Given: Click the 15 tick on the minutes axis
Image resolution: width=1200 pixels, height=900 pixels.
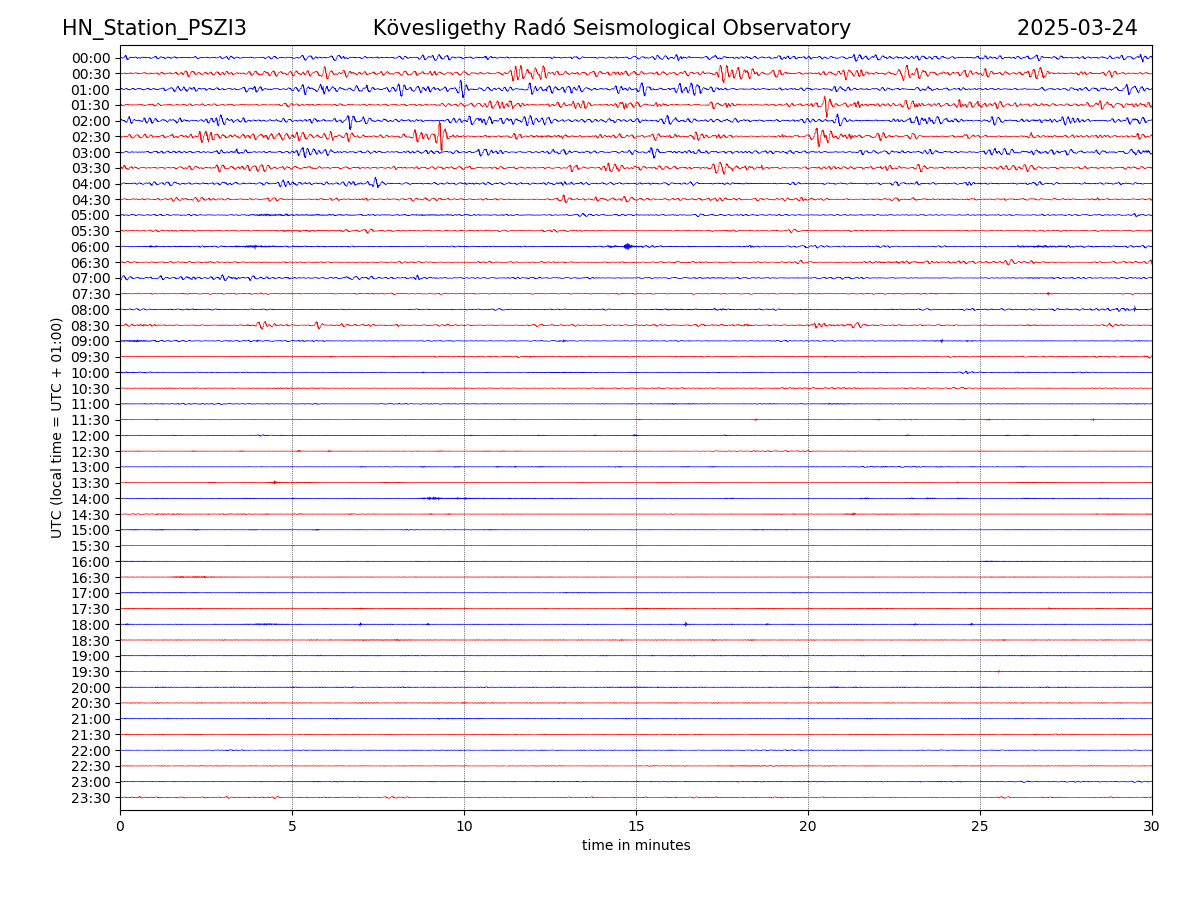Looking at the screenshot, I should pos(636,827).
